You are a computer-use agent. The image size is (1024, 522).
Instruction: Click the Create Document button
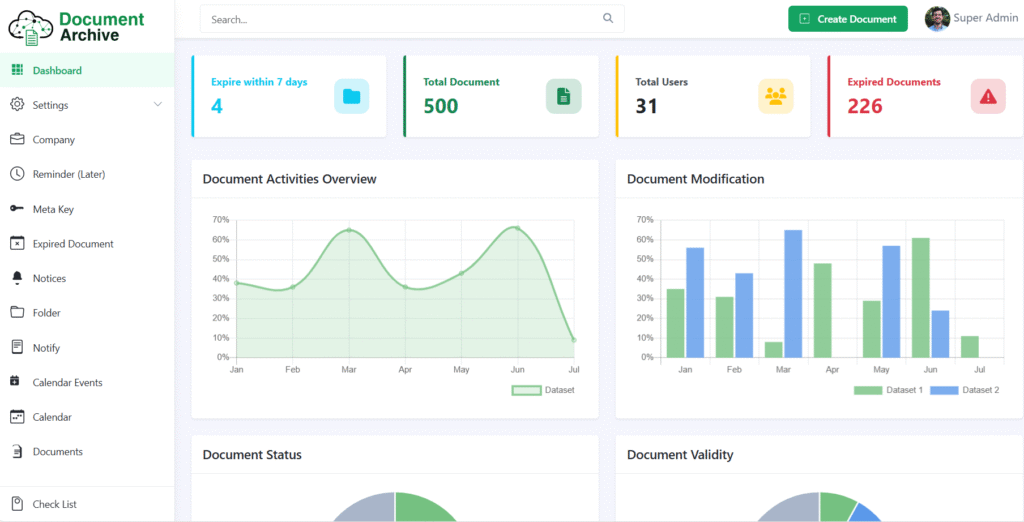coord(848,19)
